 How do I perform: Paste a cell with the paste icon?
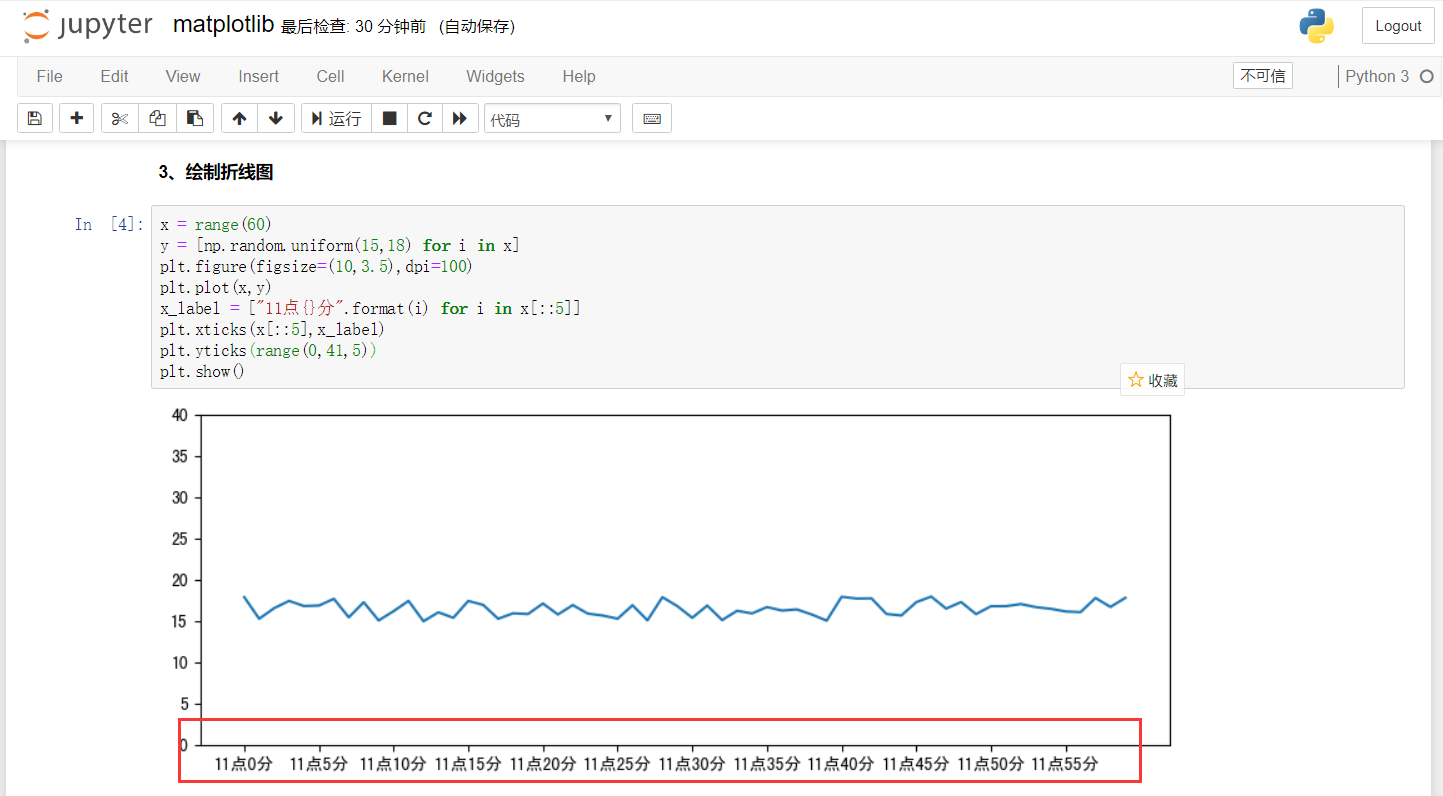[x=195, y=117]
